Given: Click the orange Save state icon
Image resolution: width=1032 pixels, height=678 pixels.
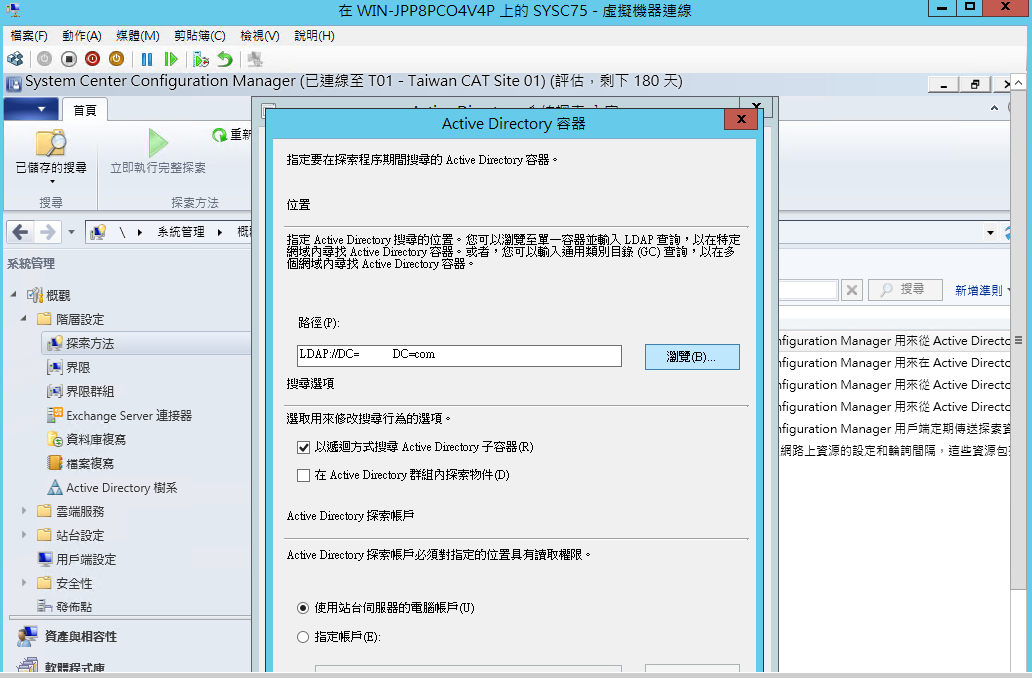Looking at the screenshot, I should [116, 59].
